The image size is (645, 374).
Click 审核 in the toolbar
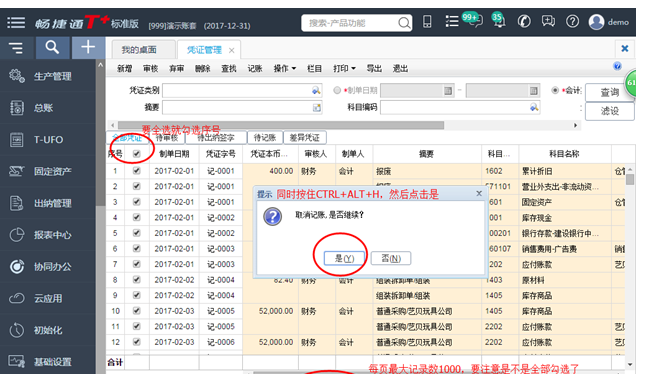pos(151,68)
